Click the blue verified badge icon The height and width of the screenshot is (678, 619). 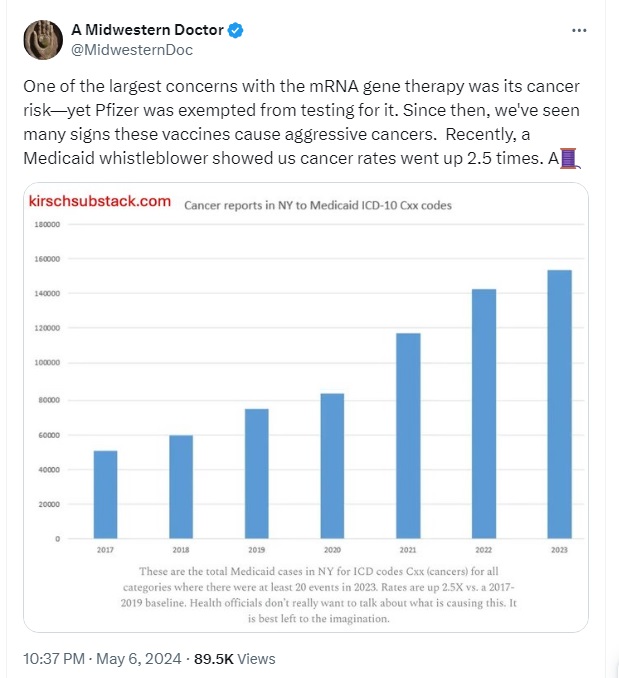coord(235,30)
